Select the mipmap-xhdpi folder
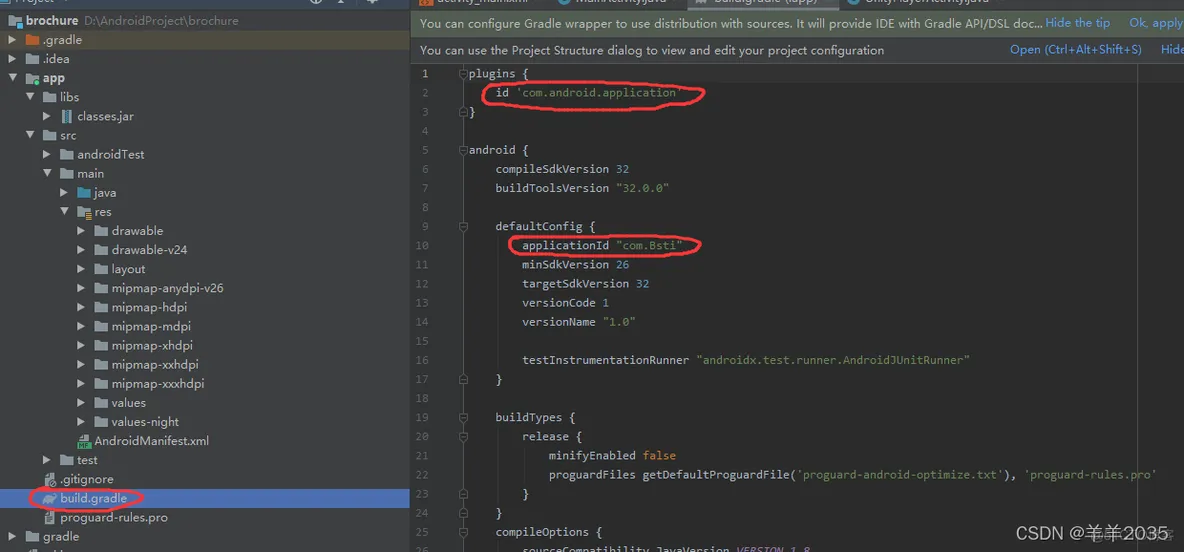This screenshot has width=1184, height=552. [x=153, y=346]
